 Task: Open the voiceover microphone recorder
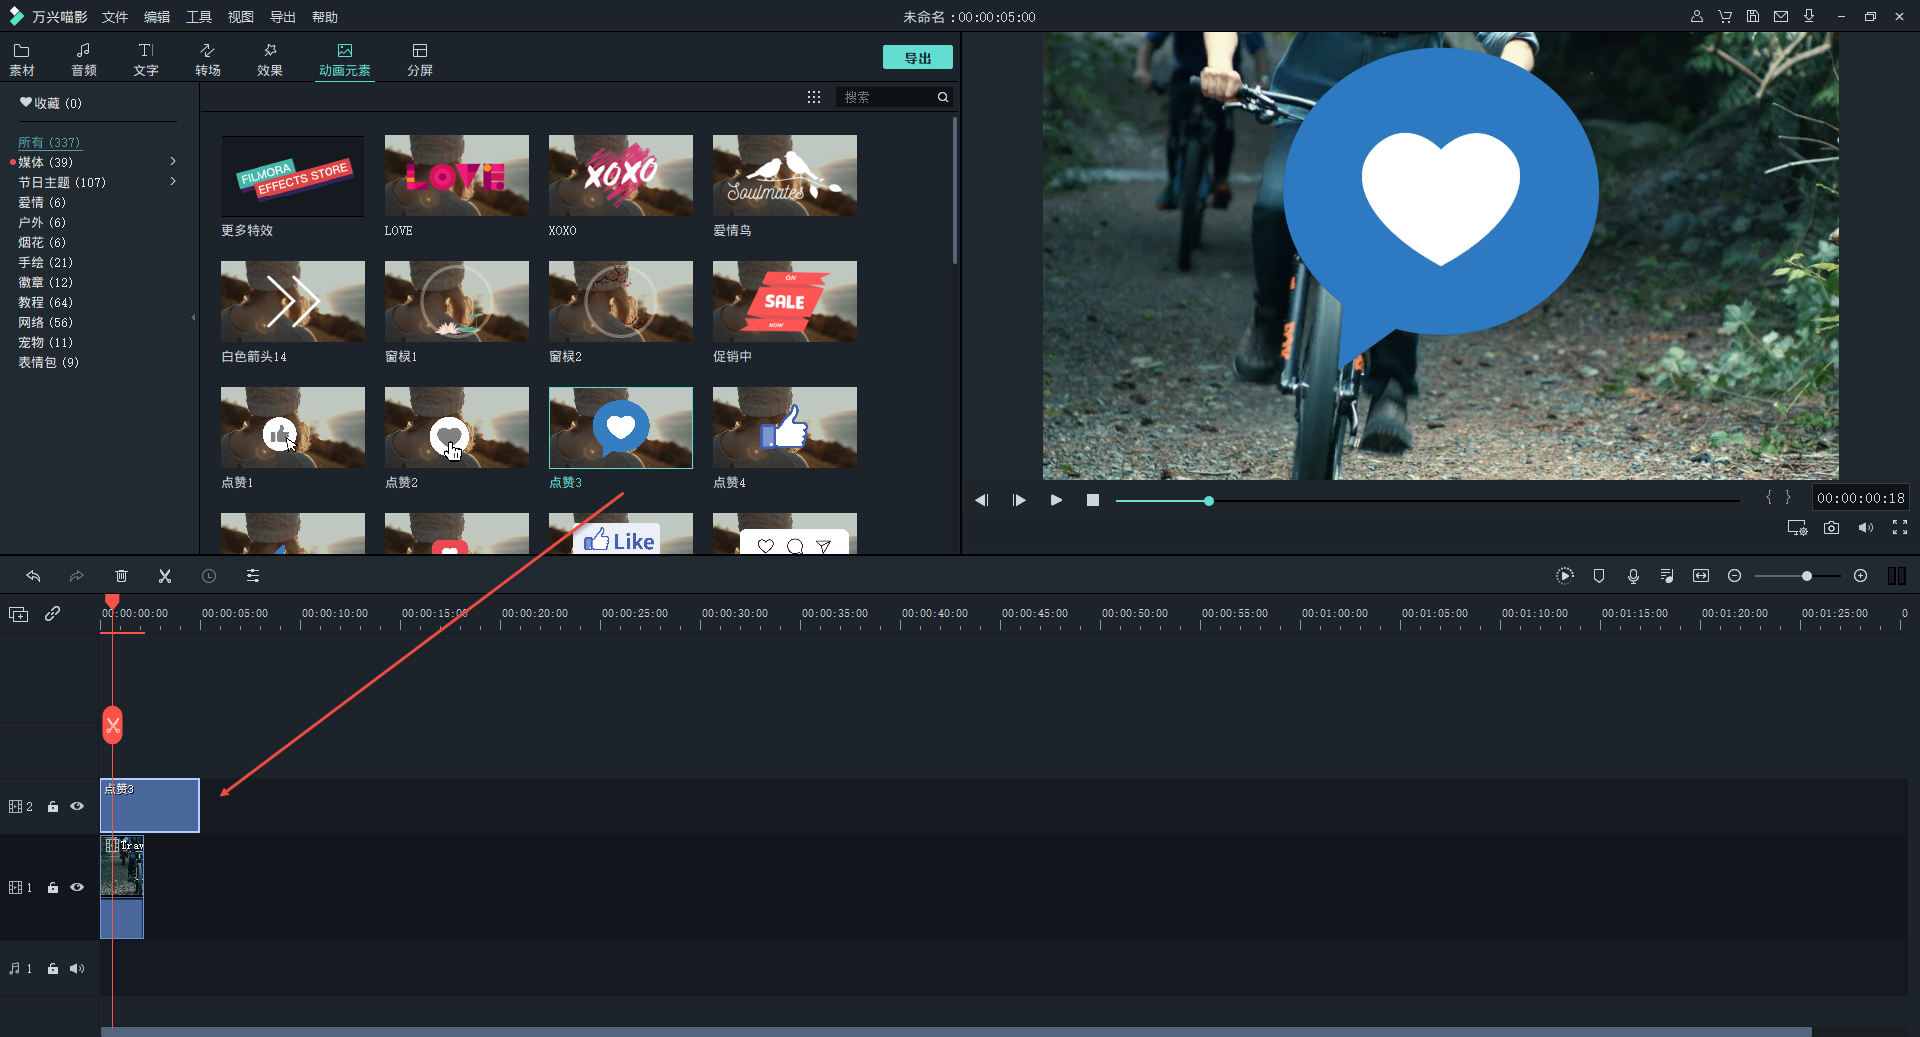tap(1633, 576)
